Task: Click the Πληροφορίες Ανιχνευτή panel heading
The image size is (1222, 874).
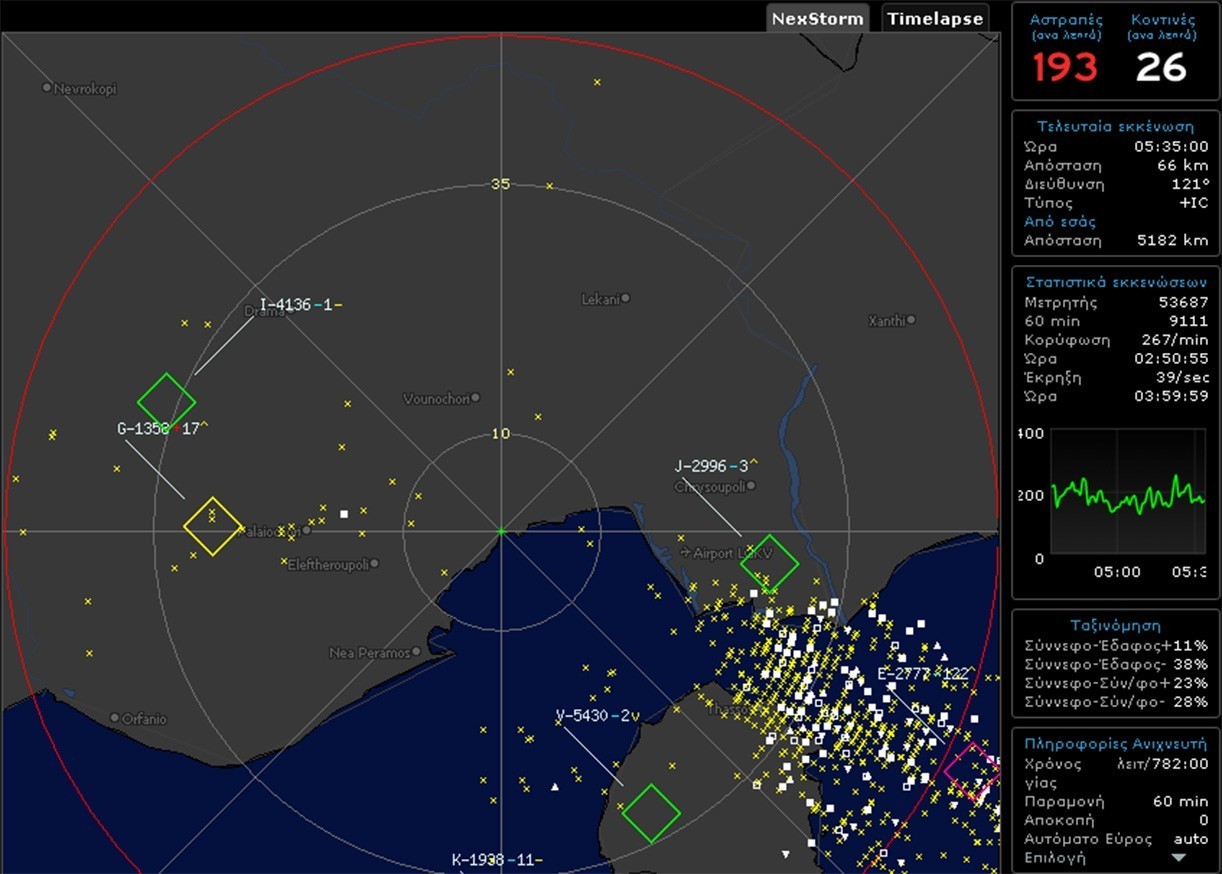Action: point(1116,744)
